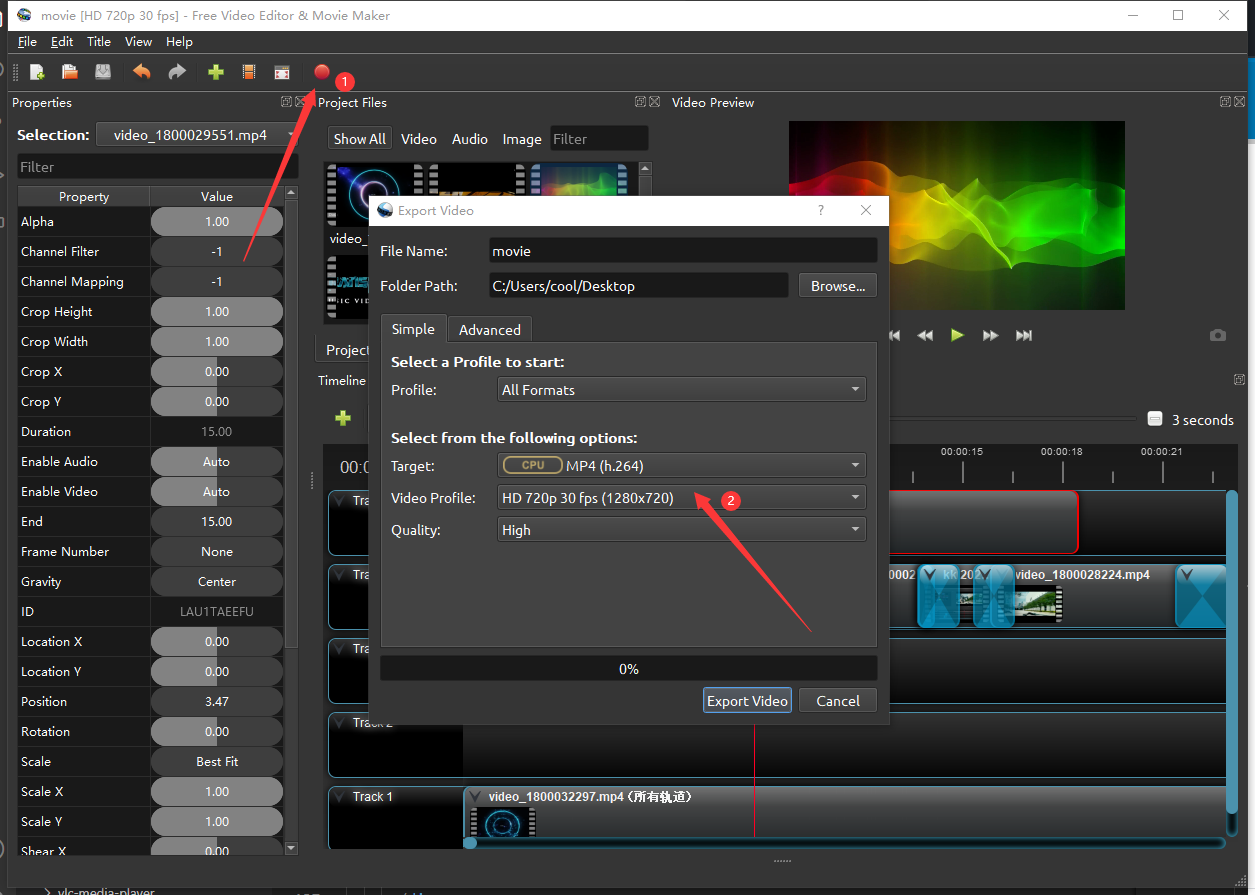Click the New Project toolbar icon

37,72
